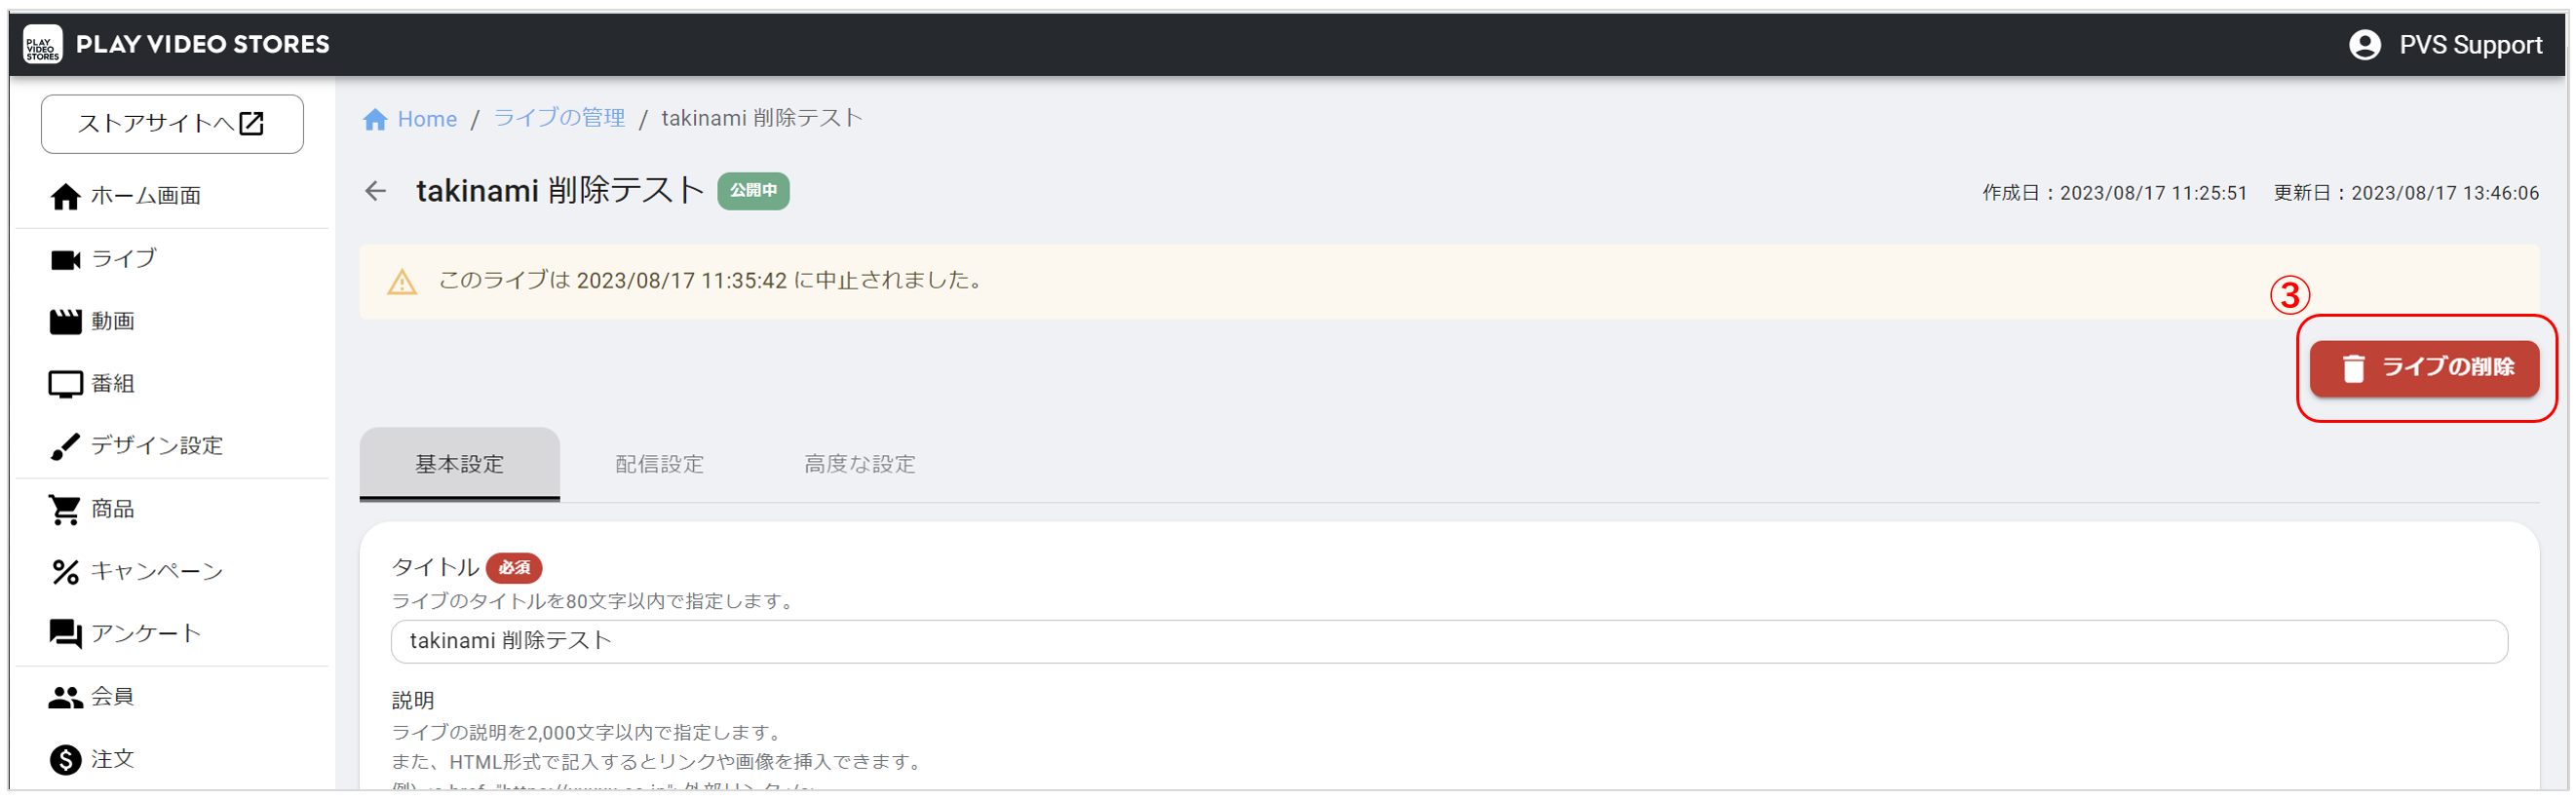Click the PVS Support account avatar
2576x799 pixels.
[2364, 45]
